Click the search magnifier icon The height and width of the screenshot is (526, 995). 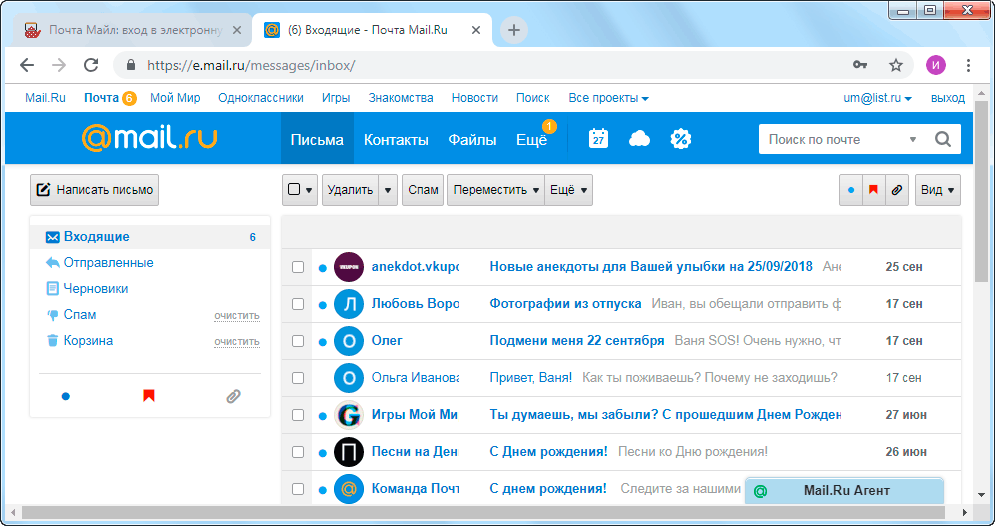click(x=942, y=139)
